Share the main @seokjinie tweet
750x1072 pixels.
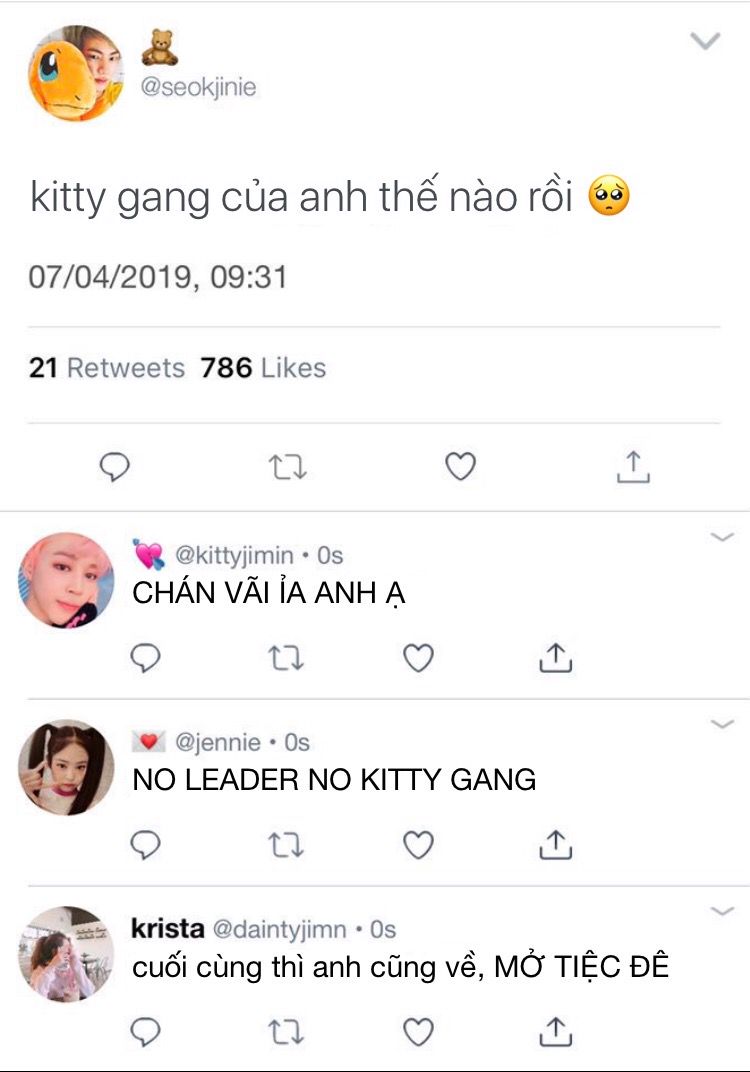(x=633, y=467)
